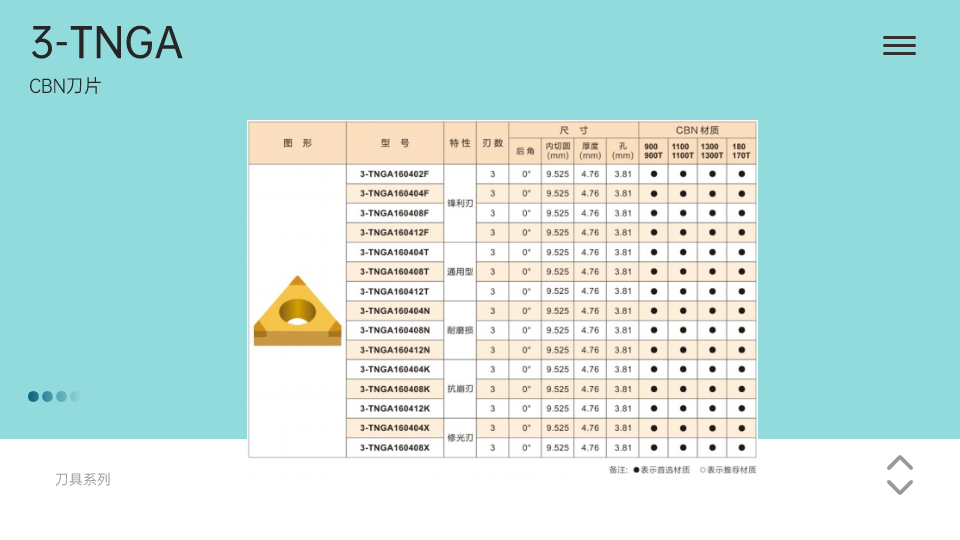Open the hamburger menu
This screenshot has width=960, height=540.
[x=899, y=45]
